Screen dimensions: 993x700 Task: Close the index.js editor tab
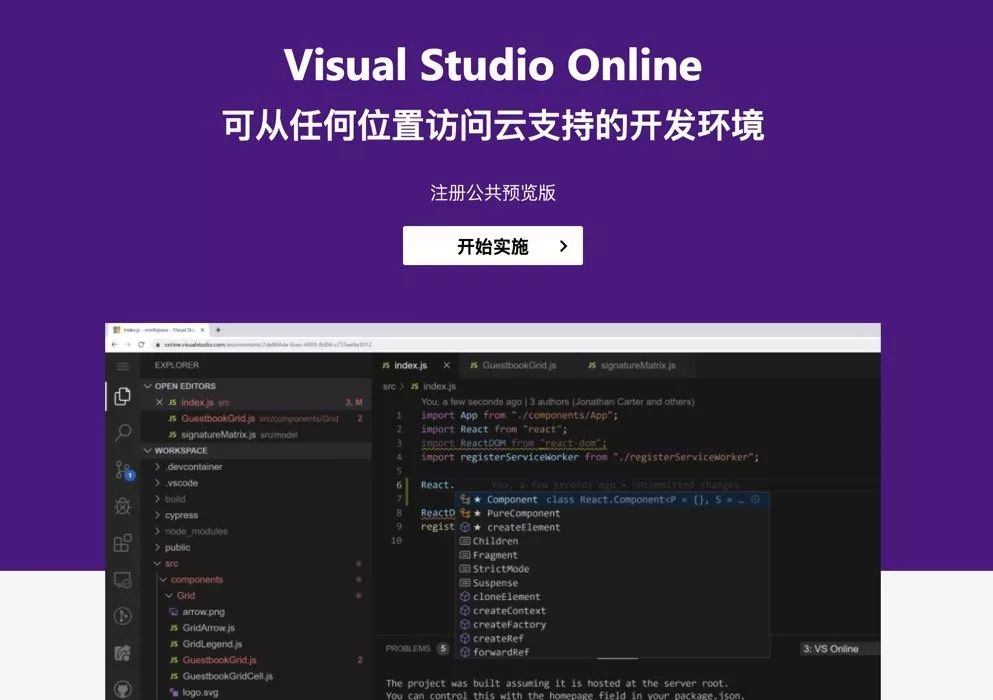coord(446,366)
